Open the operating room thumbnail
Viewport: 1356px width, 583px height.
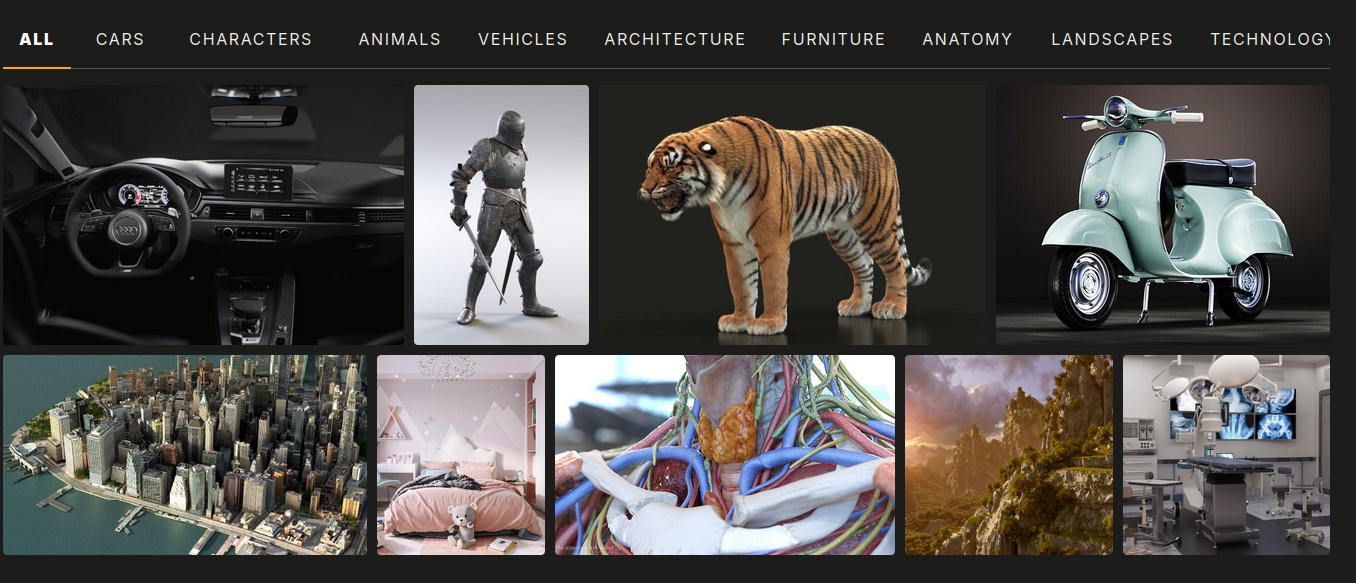1226,455
